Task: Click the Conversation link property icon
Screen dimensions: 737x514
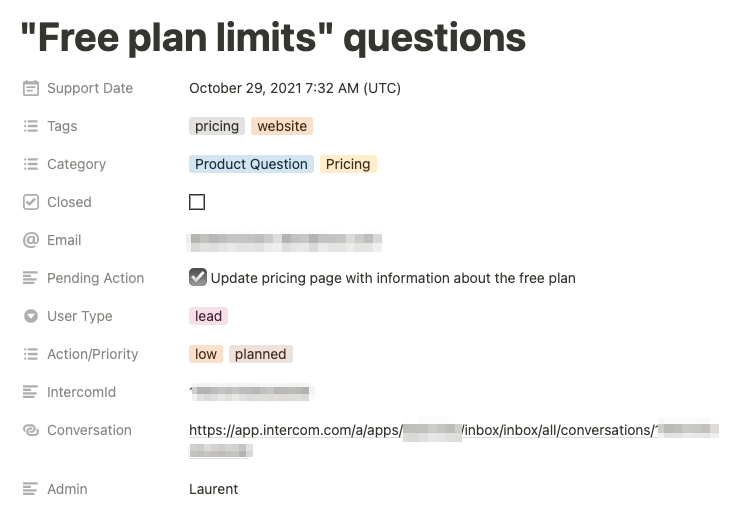Action: [x=30, y=430]
